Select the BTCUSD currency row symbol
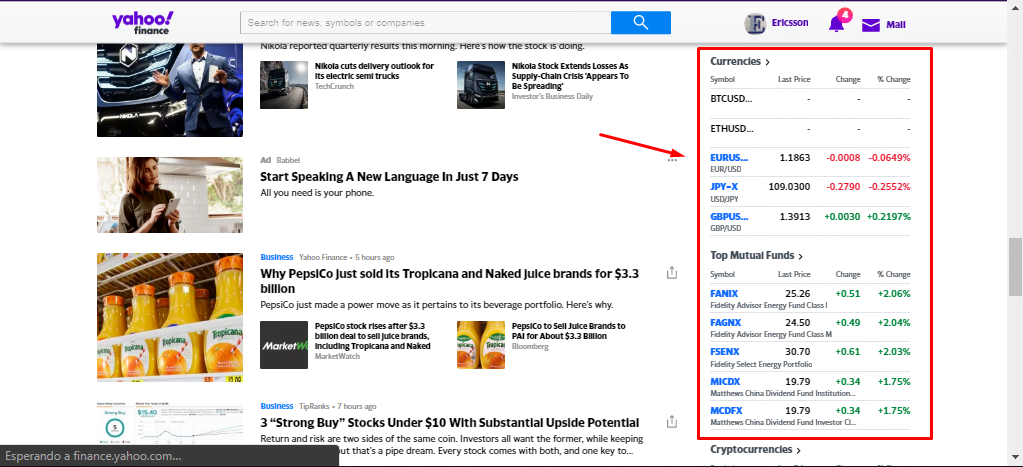Image resolution: width=1023 pixels, height=467 pixels. pyautogui.click(x=731, y=99)
